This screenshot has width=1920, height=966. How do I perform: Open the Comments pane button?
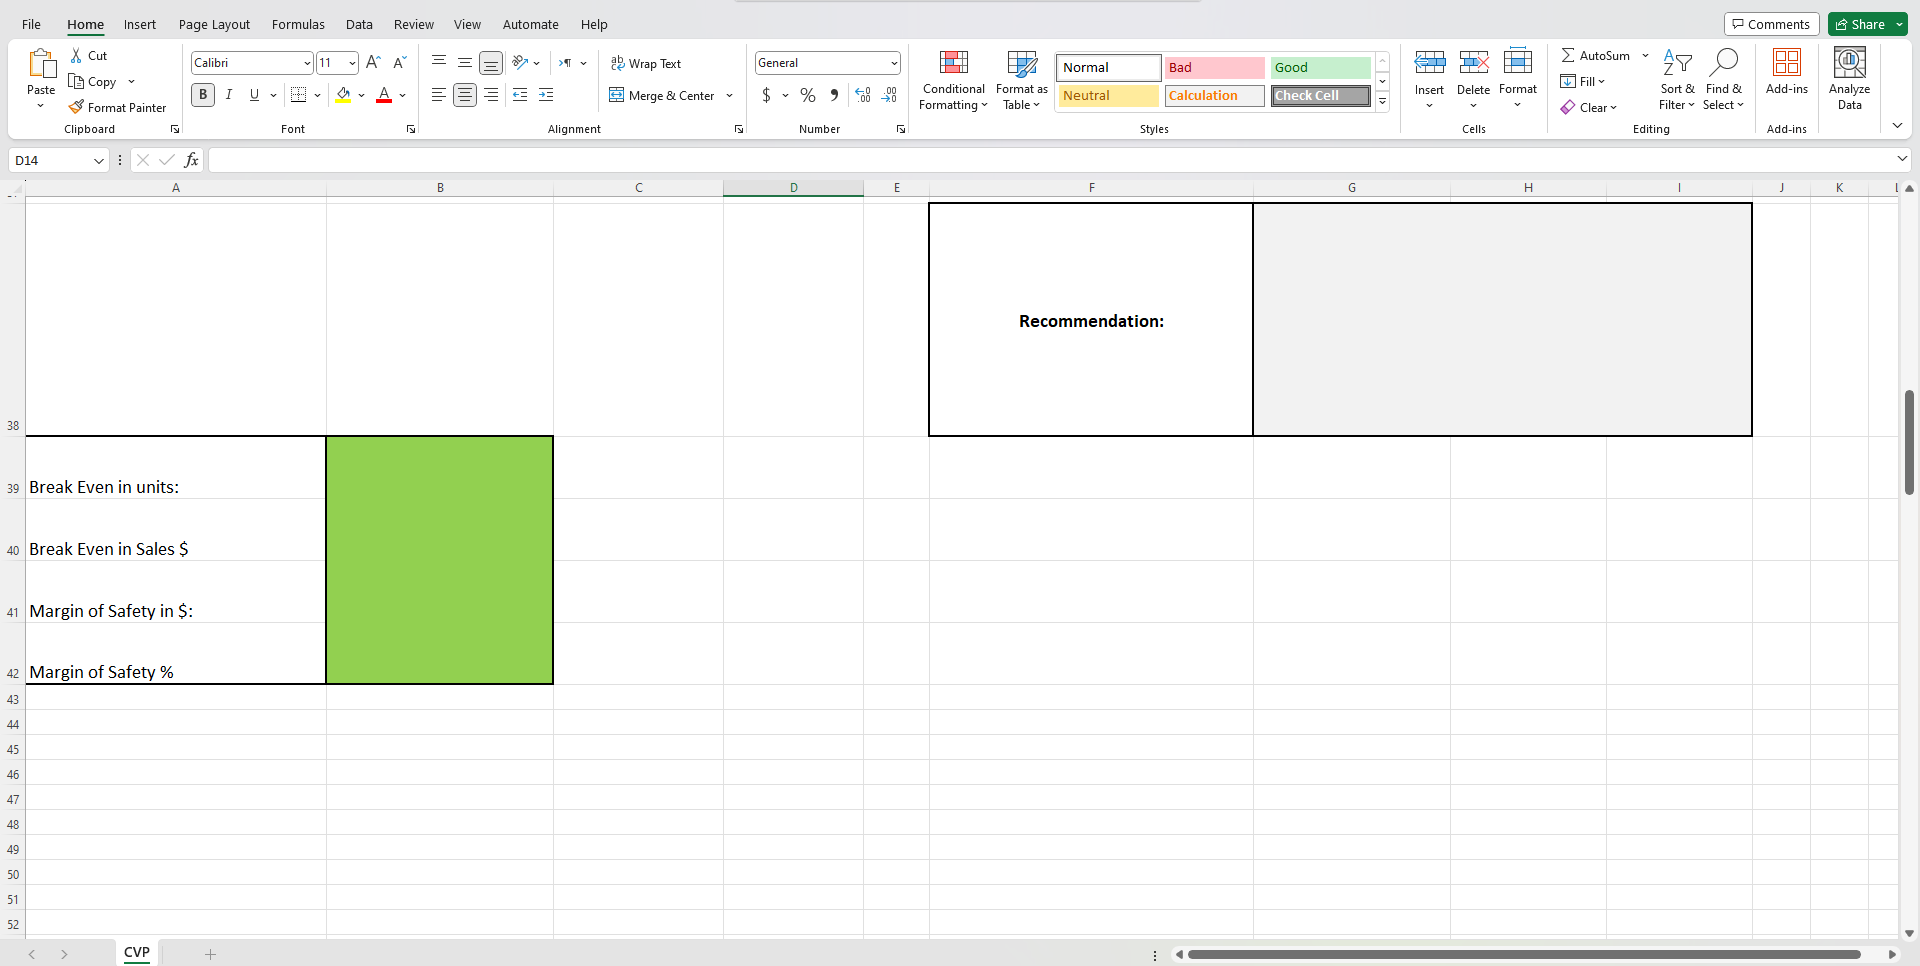pos(1770,24)
